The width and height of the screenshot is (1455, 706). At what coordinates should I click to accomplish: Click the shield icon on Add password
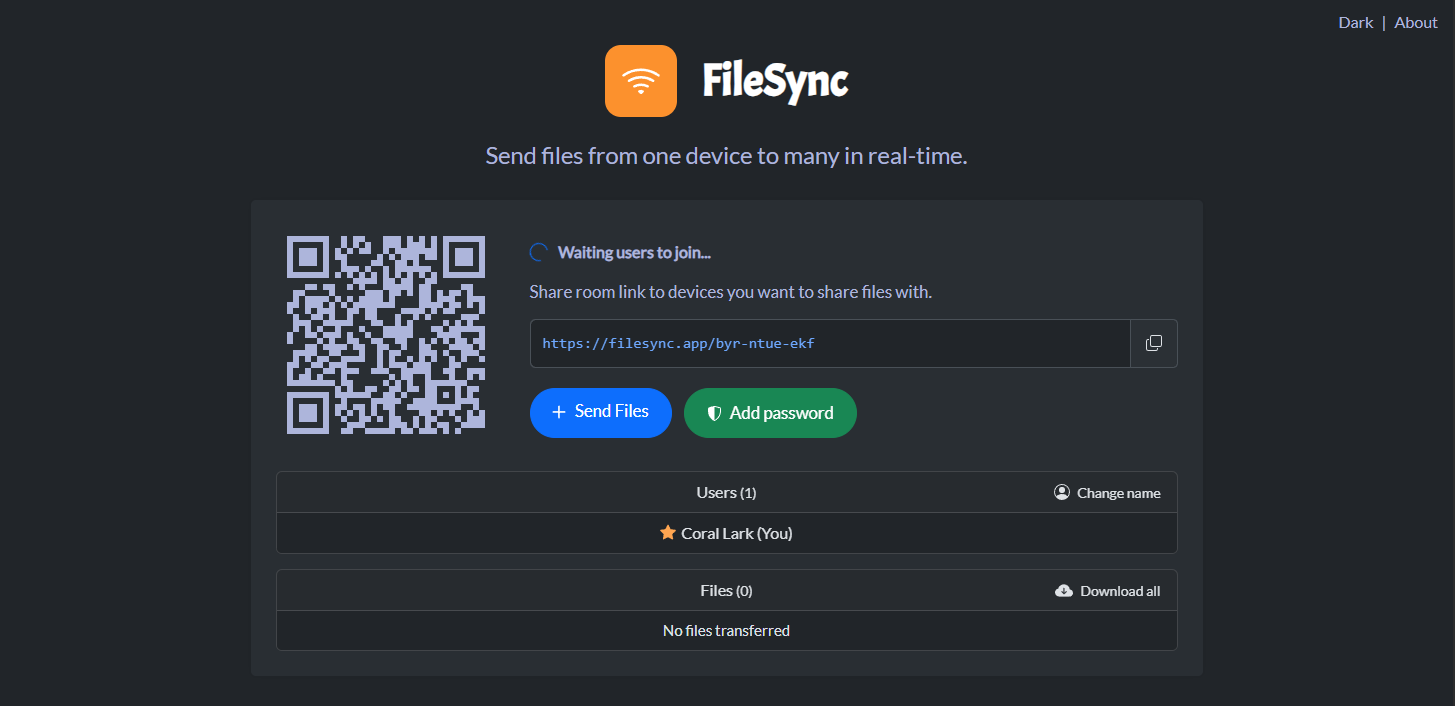714,413
